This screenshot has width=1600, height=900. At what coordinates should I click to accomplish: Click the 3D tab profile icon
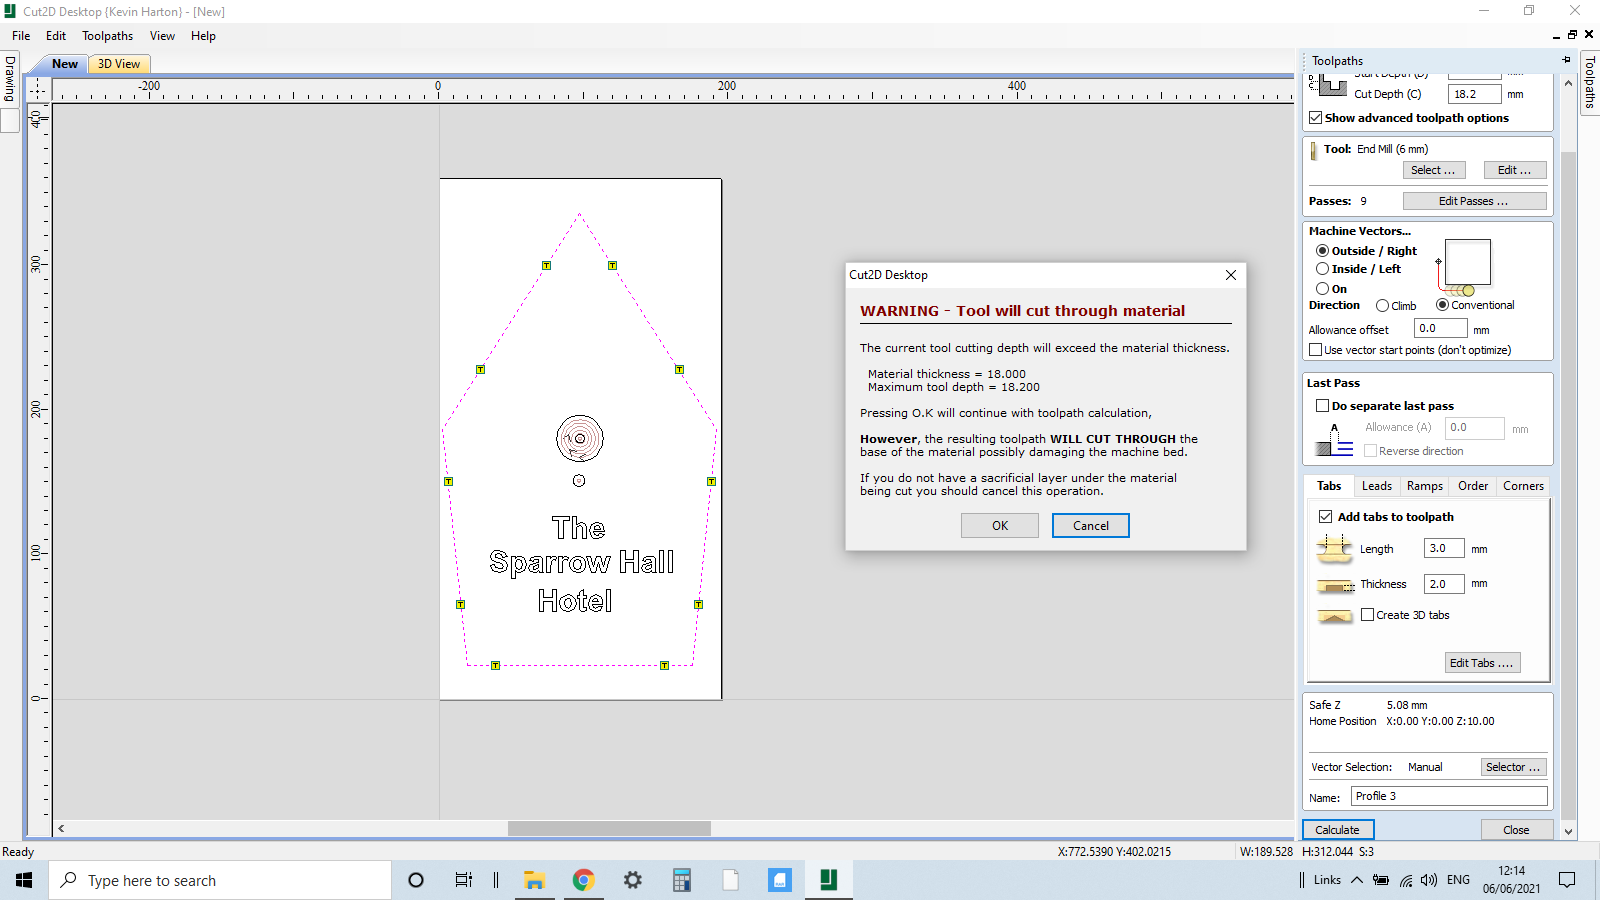[x=1336, y=617]
